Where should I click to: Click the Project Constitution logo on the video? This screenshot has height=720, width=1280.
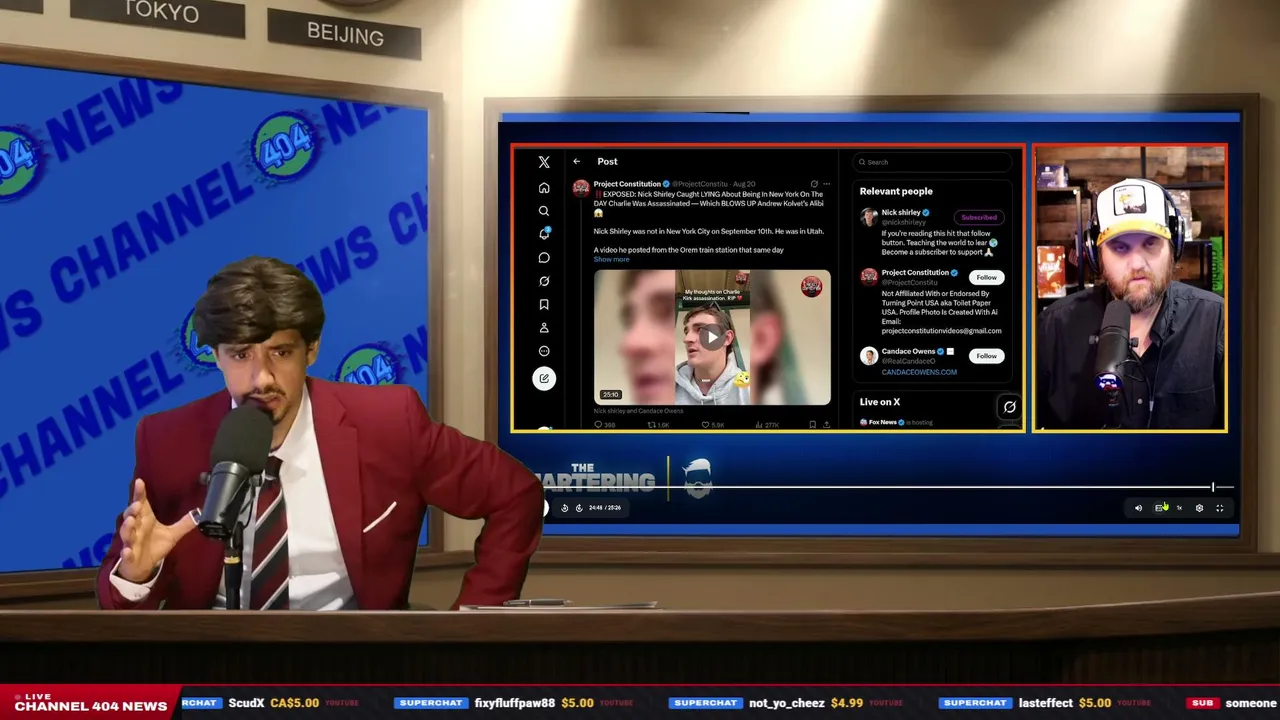point(811,287)
